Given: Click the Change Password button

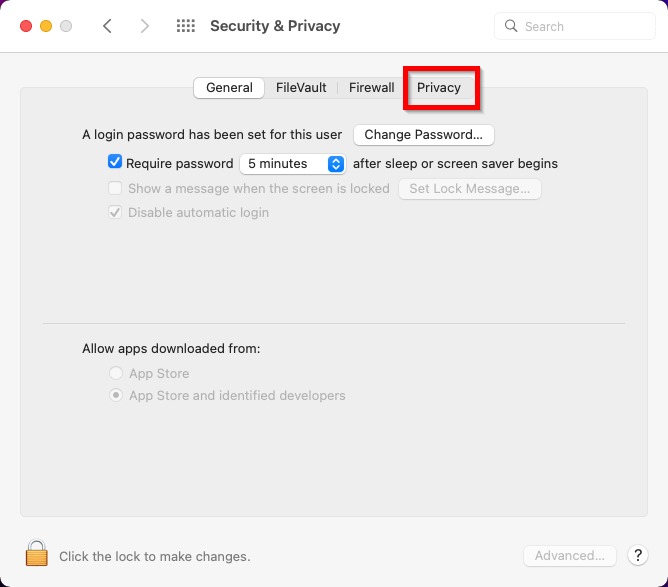Looking at the screenshot, I should tap(423, 134).
